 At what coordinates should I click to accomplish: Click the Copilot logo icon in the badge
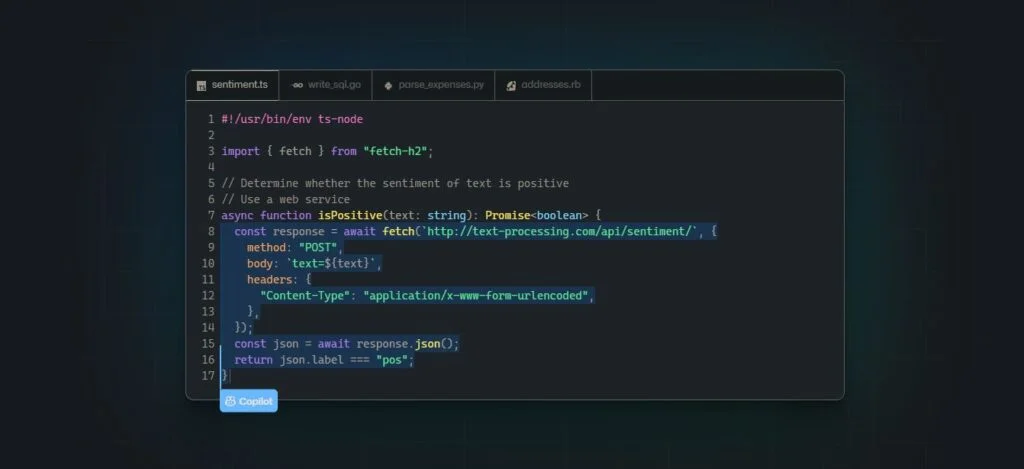pyautogui.click(x=230, y=401)
